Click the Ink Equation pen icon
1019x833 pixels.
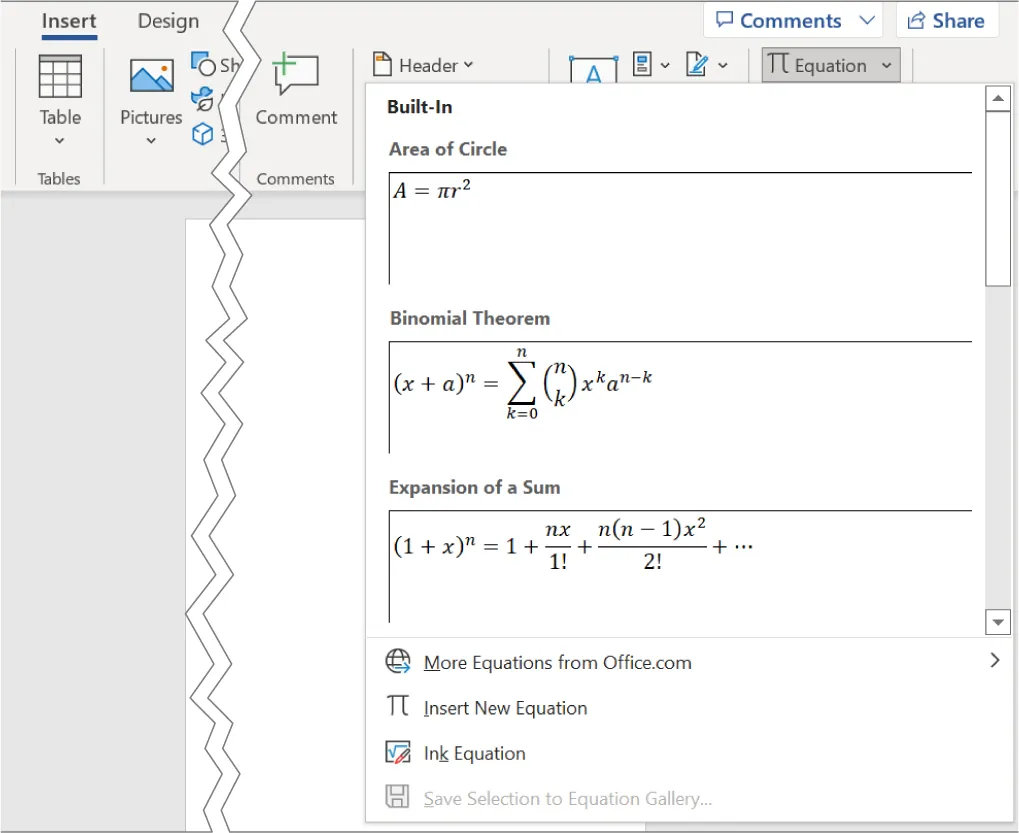(x=397, y=752)
